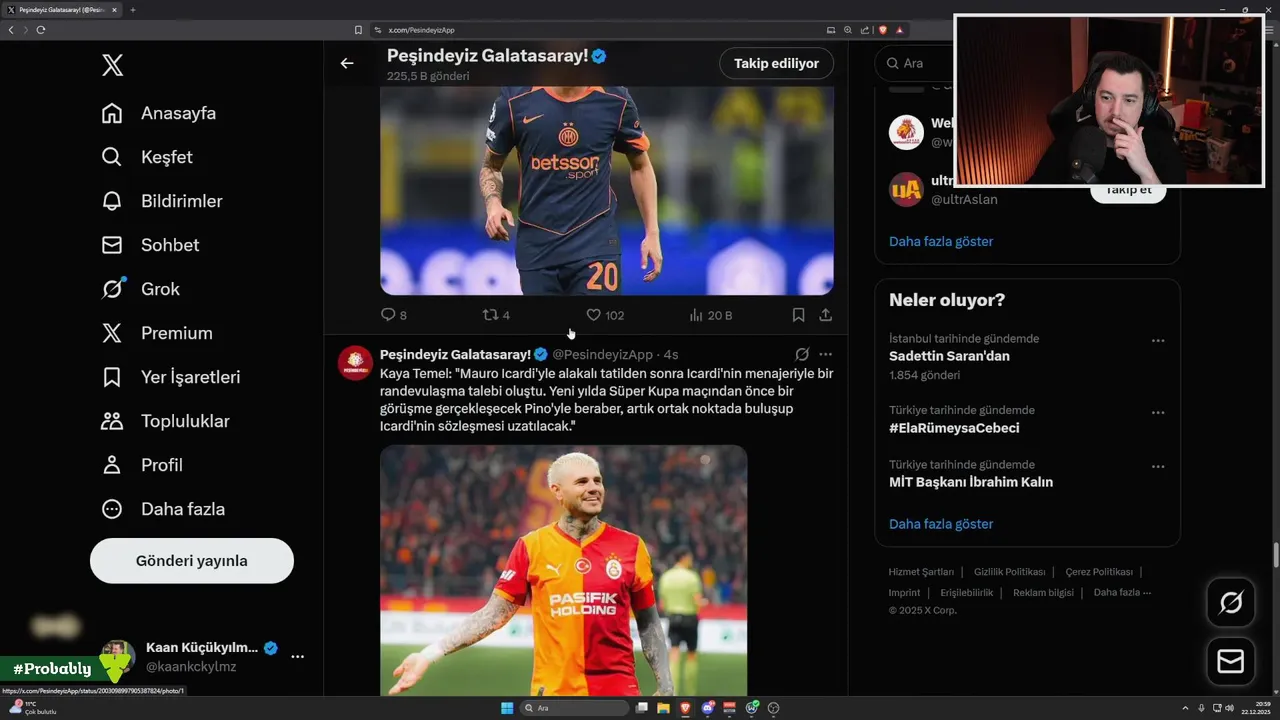1280x720 pixels.
Task: Open account menu dots next to Kaan Küçükyılmaz
Action: 297,657
